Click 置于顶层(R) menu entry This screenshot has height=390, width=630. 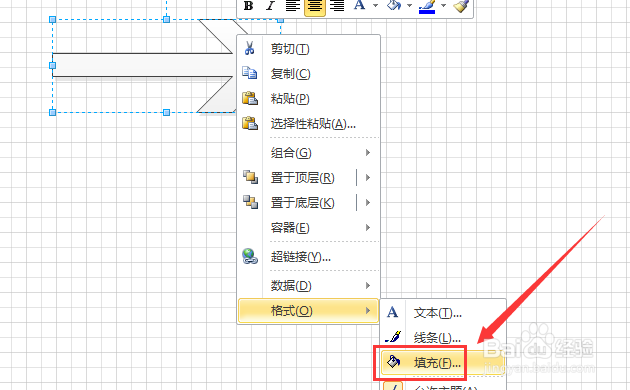point(302,178)
